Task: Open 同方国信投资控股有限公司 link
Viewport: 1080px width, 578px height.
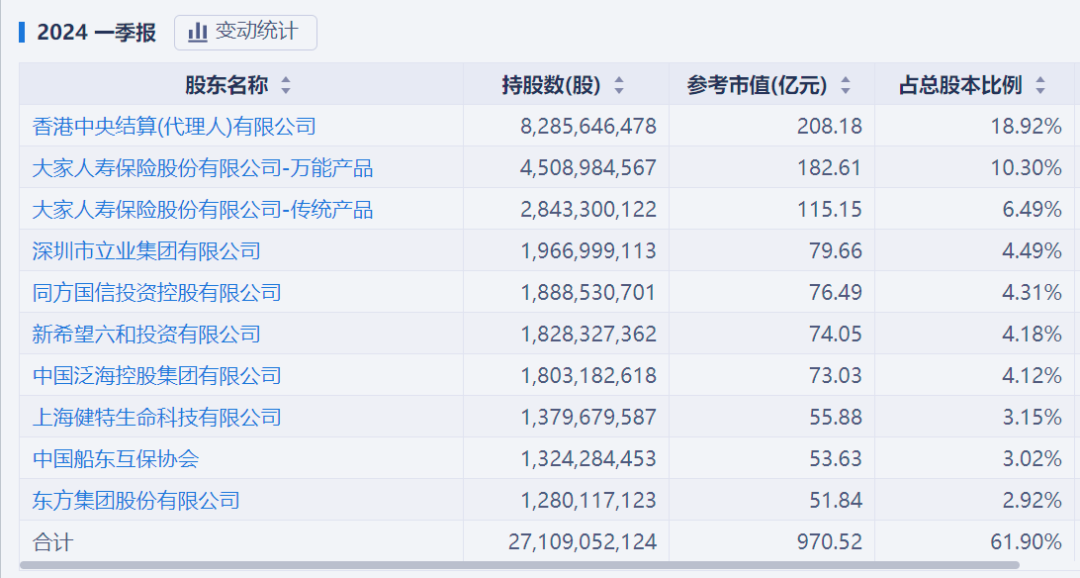Action: tap(157, 293)
